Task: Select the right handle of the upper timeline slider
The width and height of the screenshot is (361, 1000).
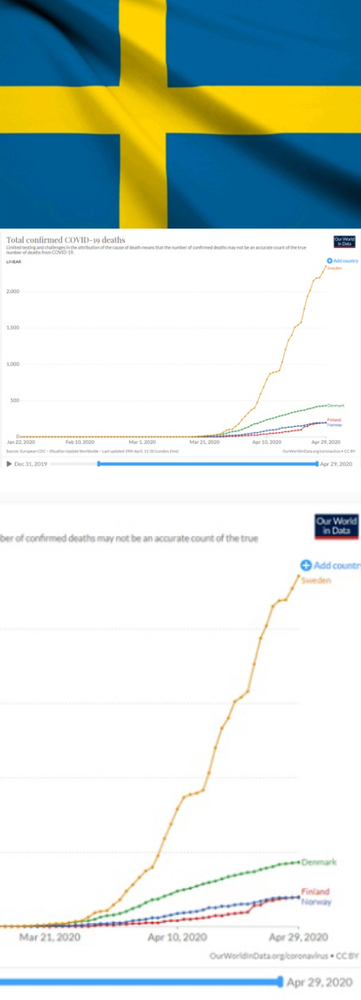Action: (317, 464)
